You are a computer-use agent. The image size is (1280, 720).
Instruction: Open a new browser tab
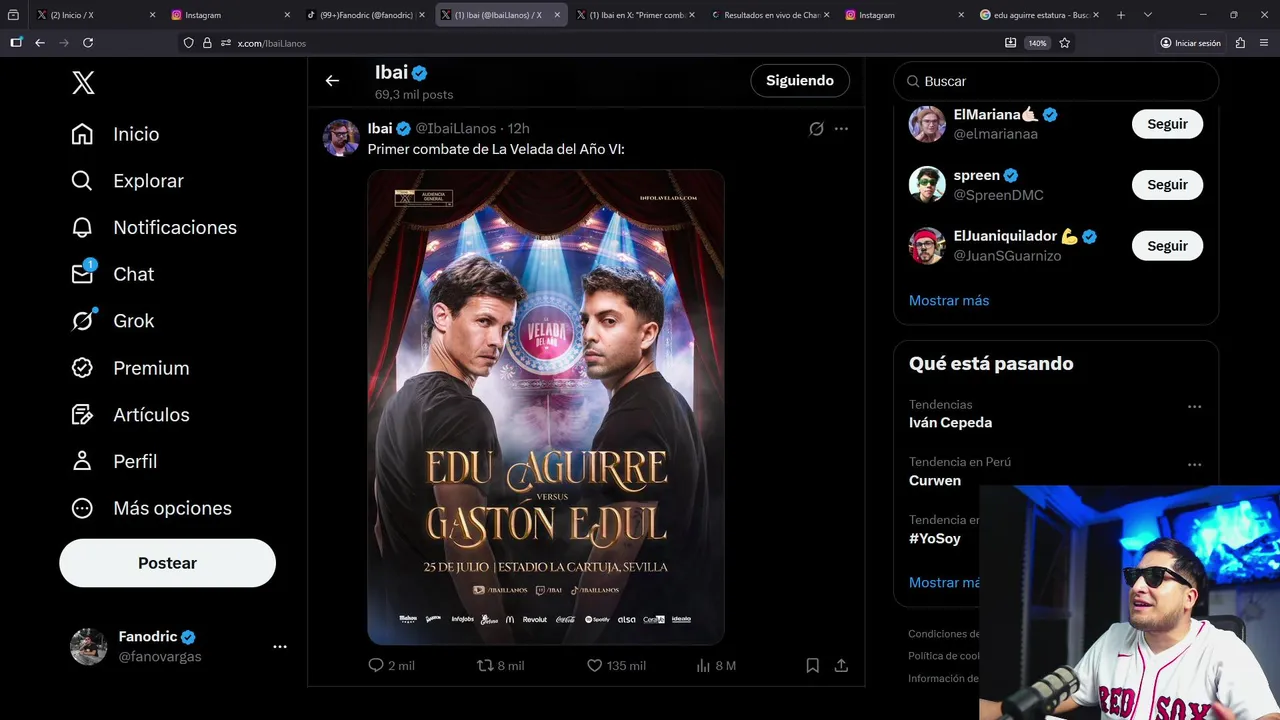click(1121, 15)
